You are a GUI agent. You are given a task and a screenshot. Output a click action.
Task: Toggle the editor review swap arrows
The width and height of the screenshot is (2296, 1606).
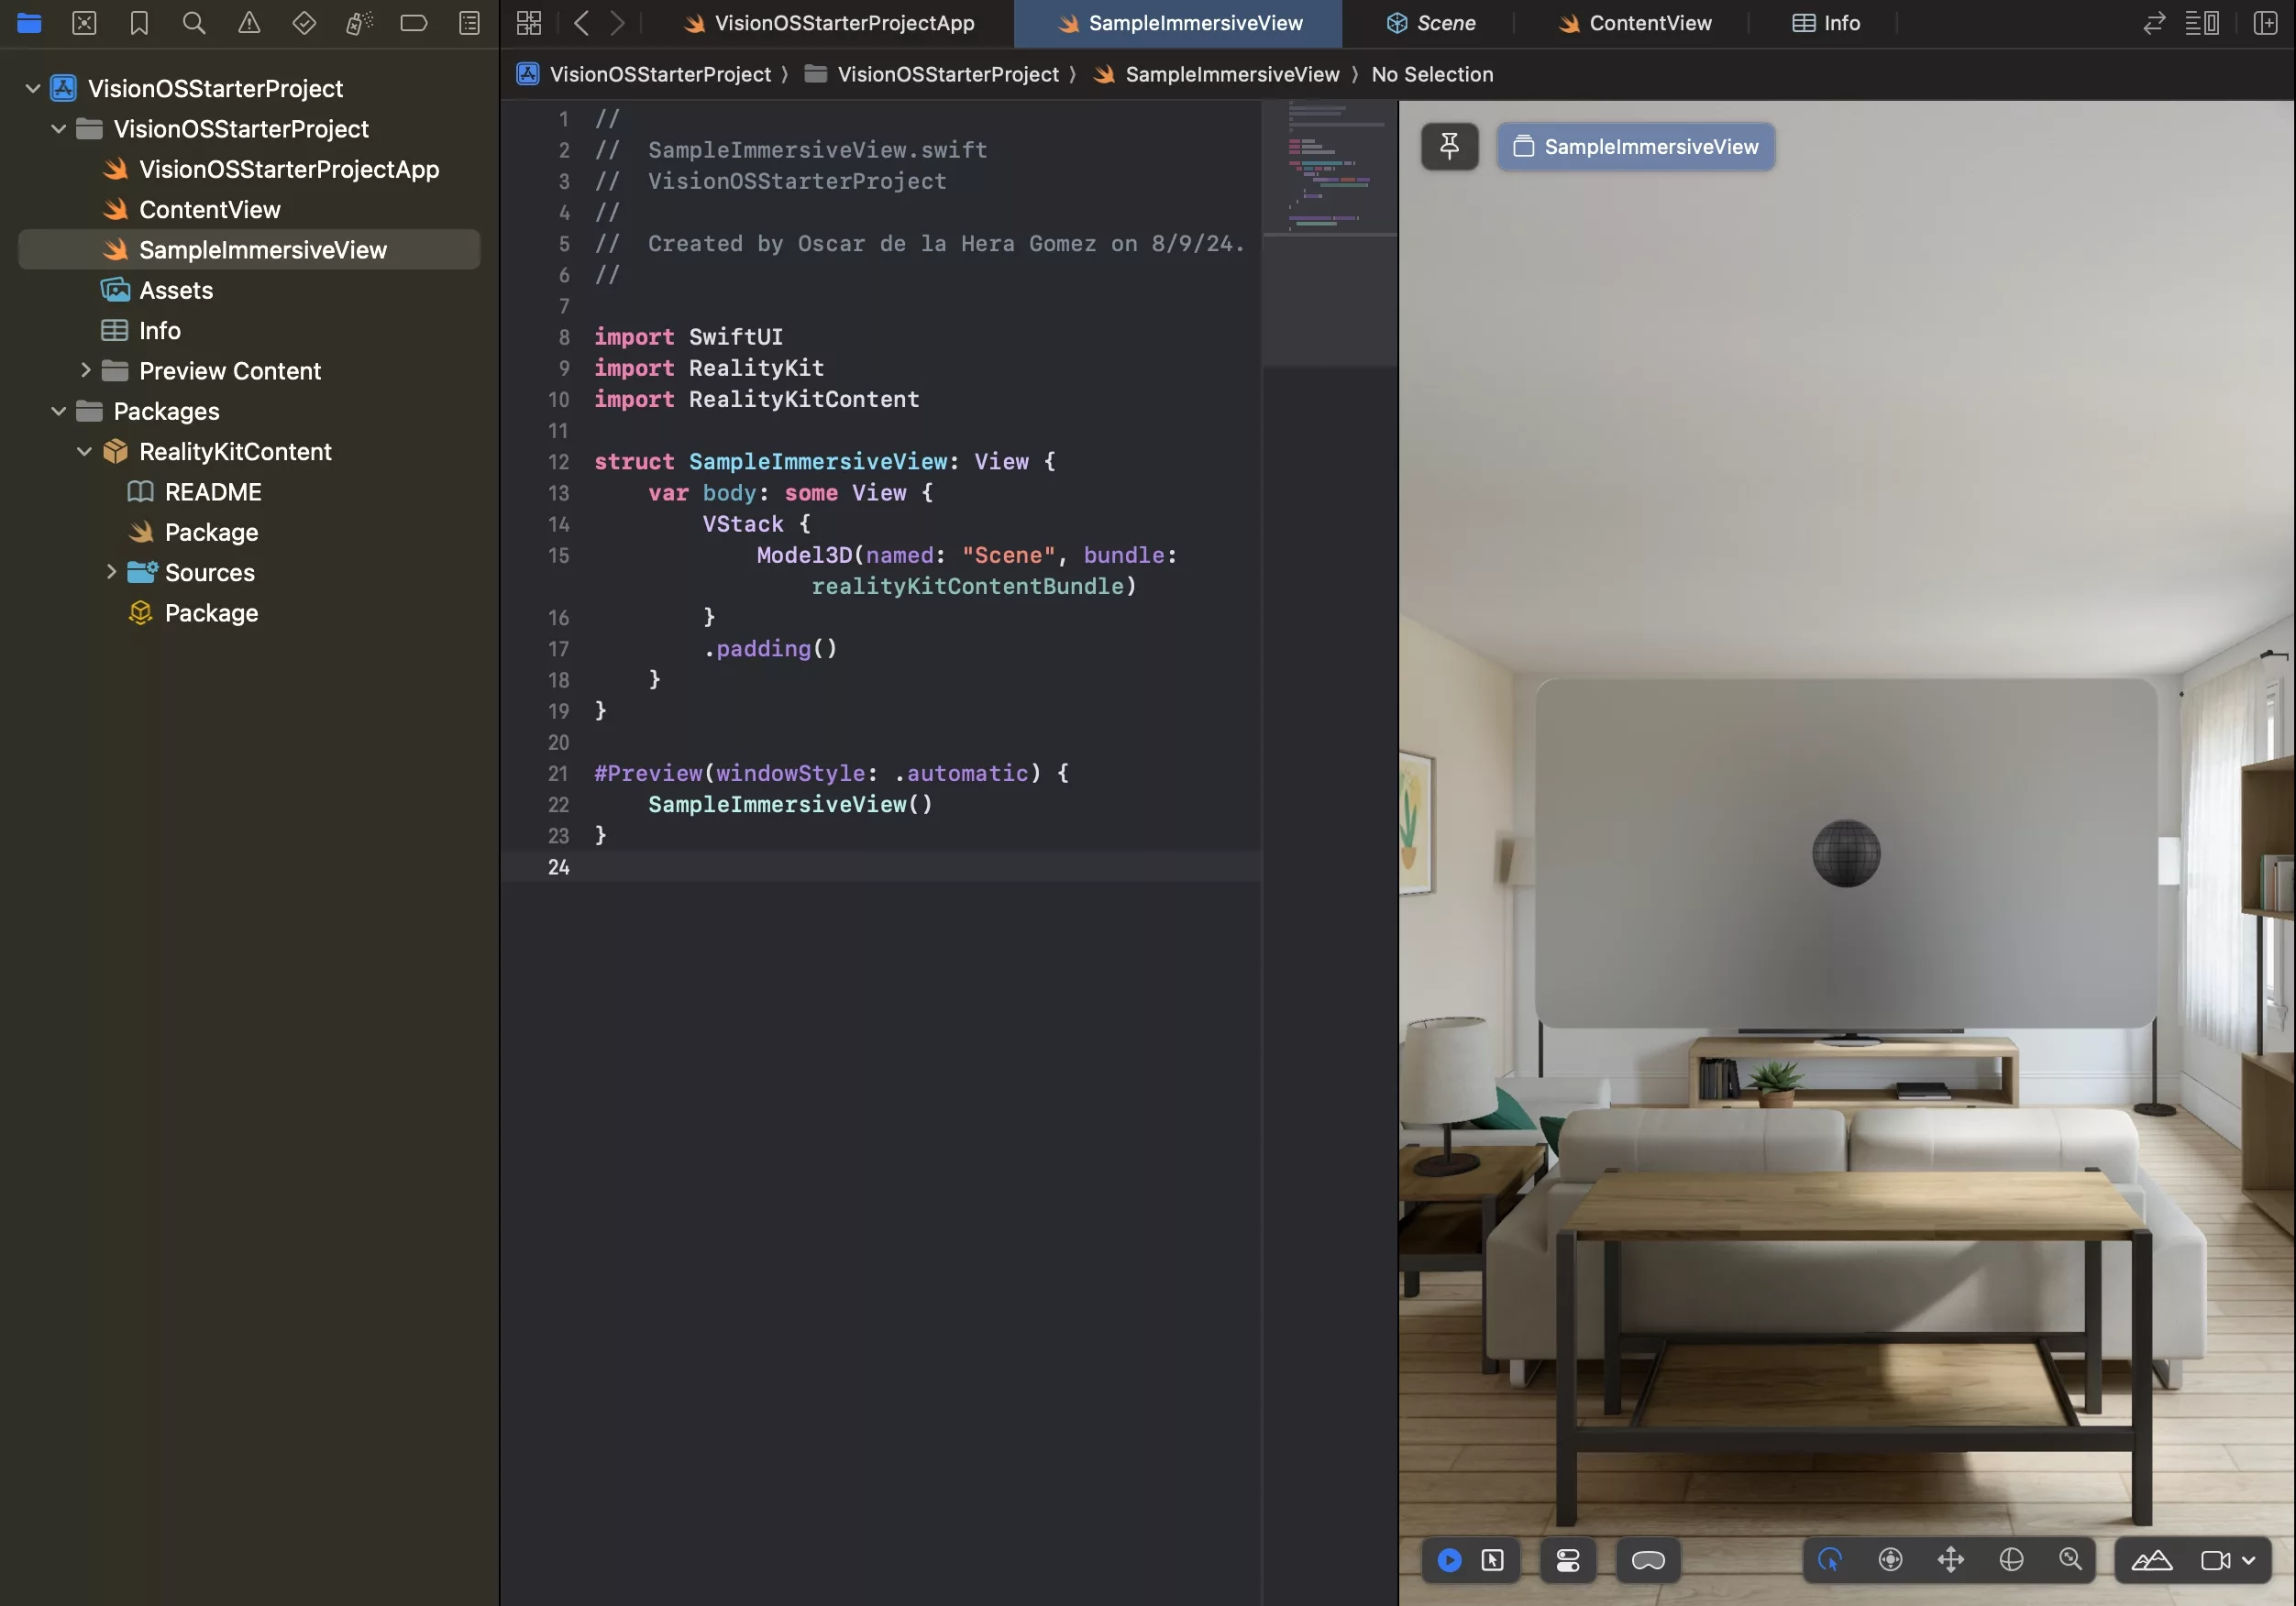click(2154, 23)
